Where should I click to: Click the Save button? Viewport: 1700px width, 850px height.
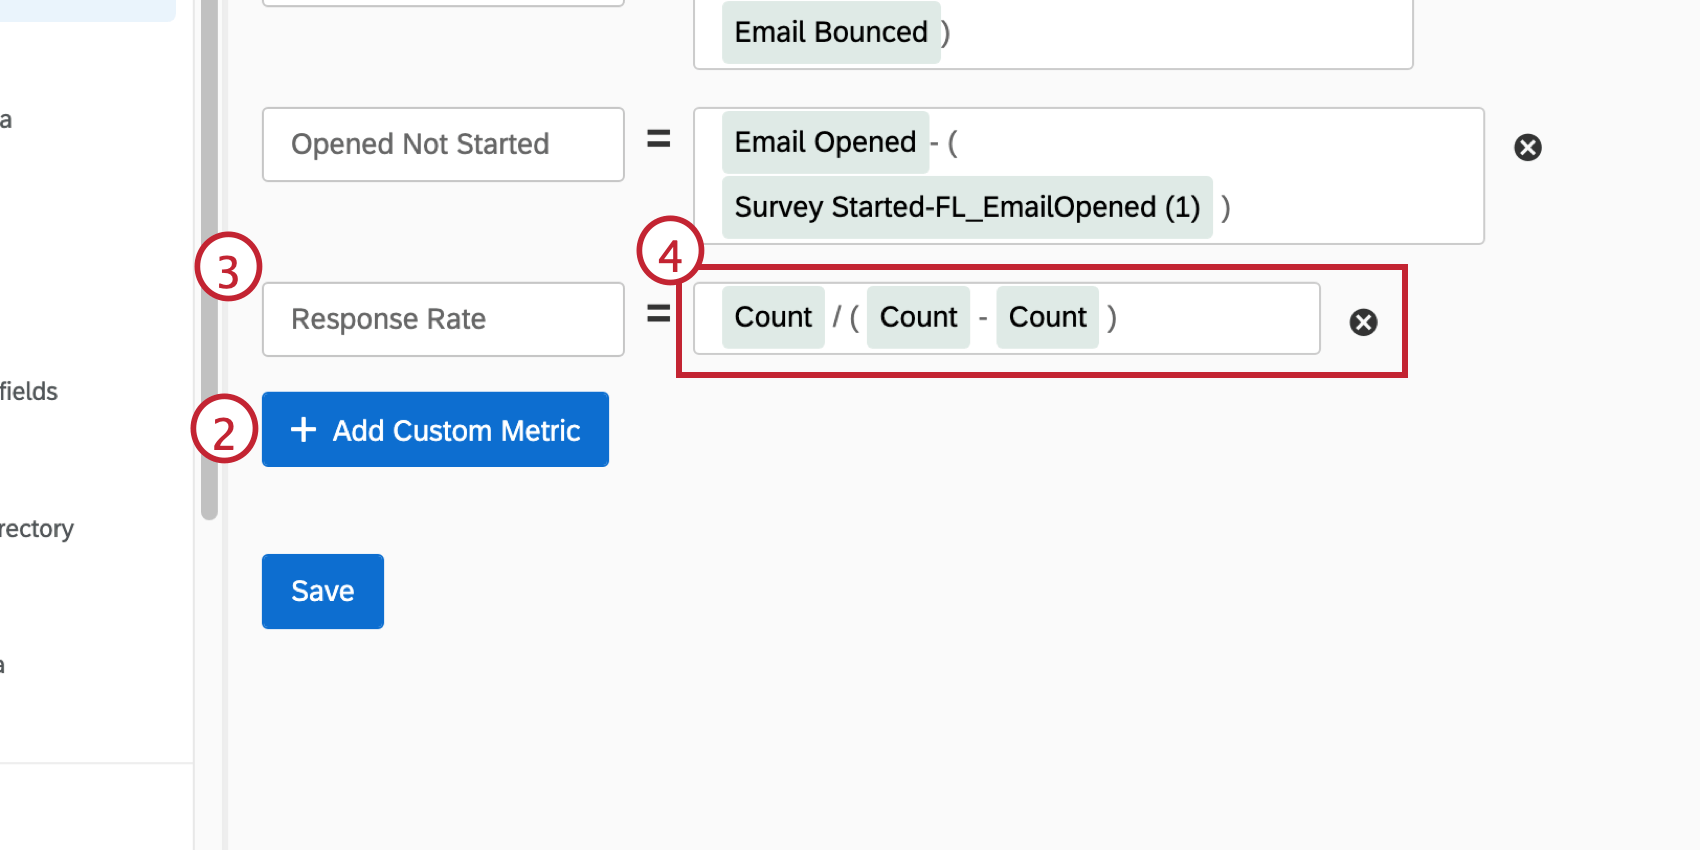click(x=322, y=591)
